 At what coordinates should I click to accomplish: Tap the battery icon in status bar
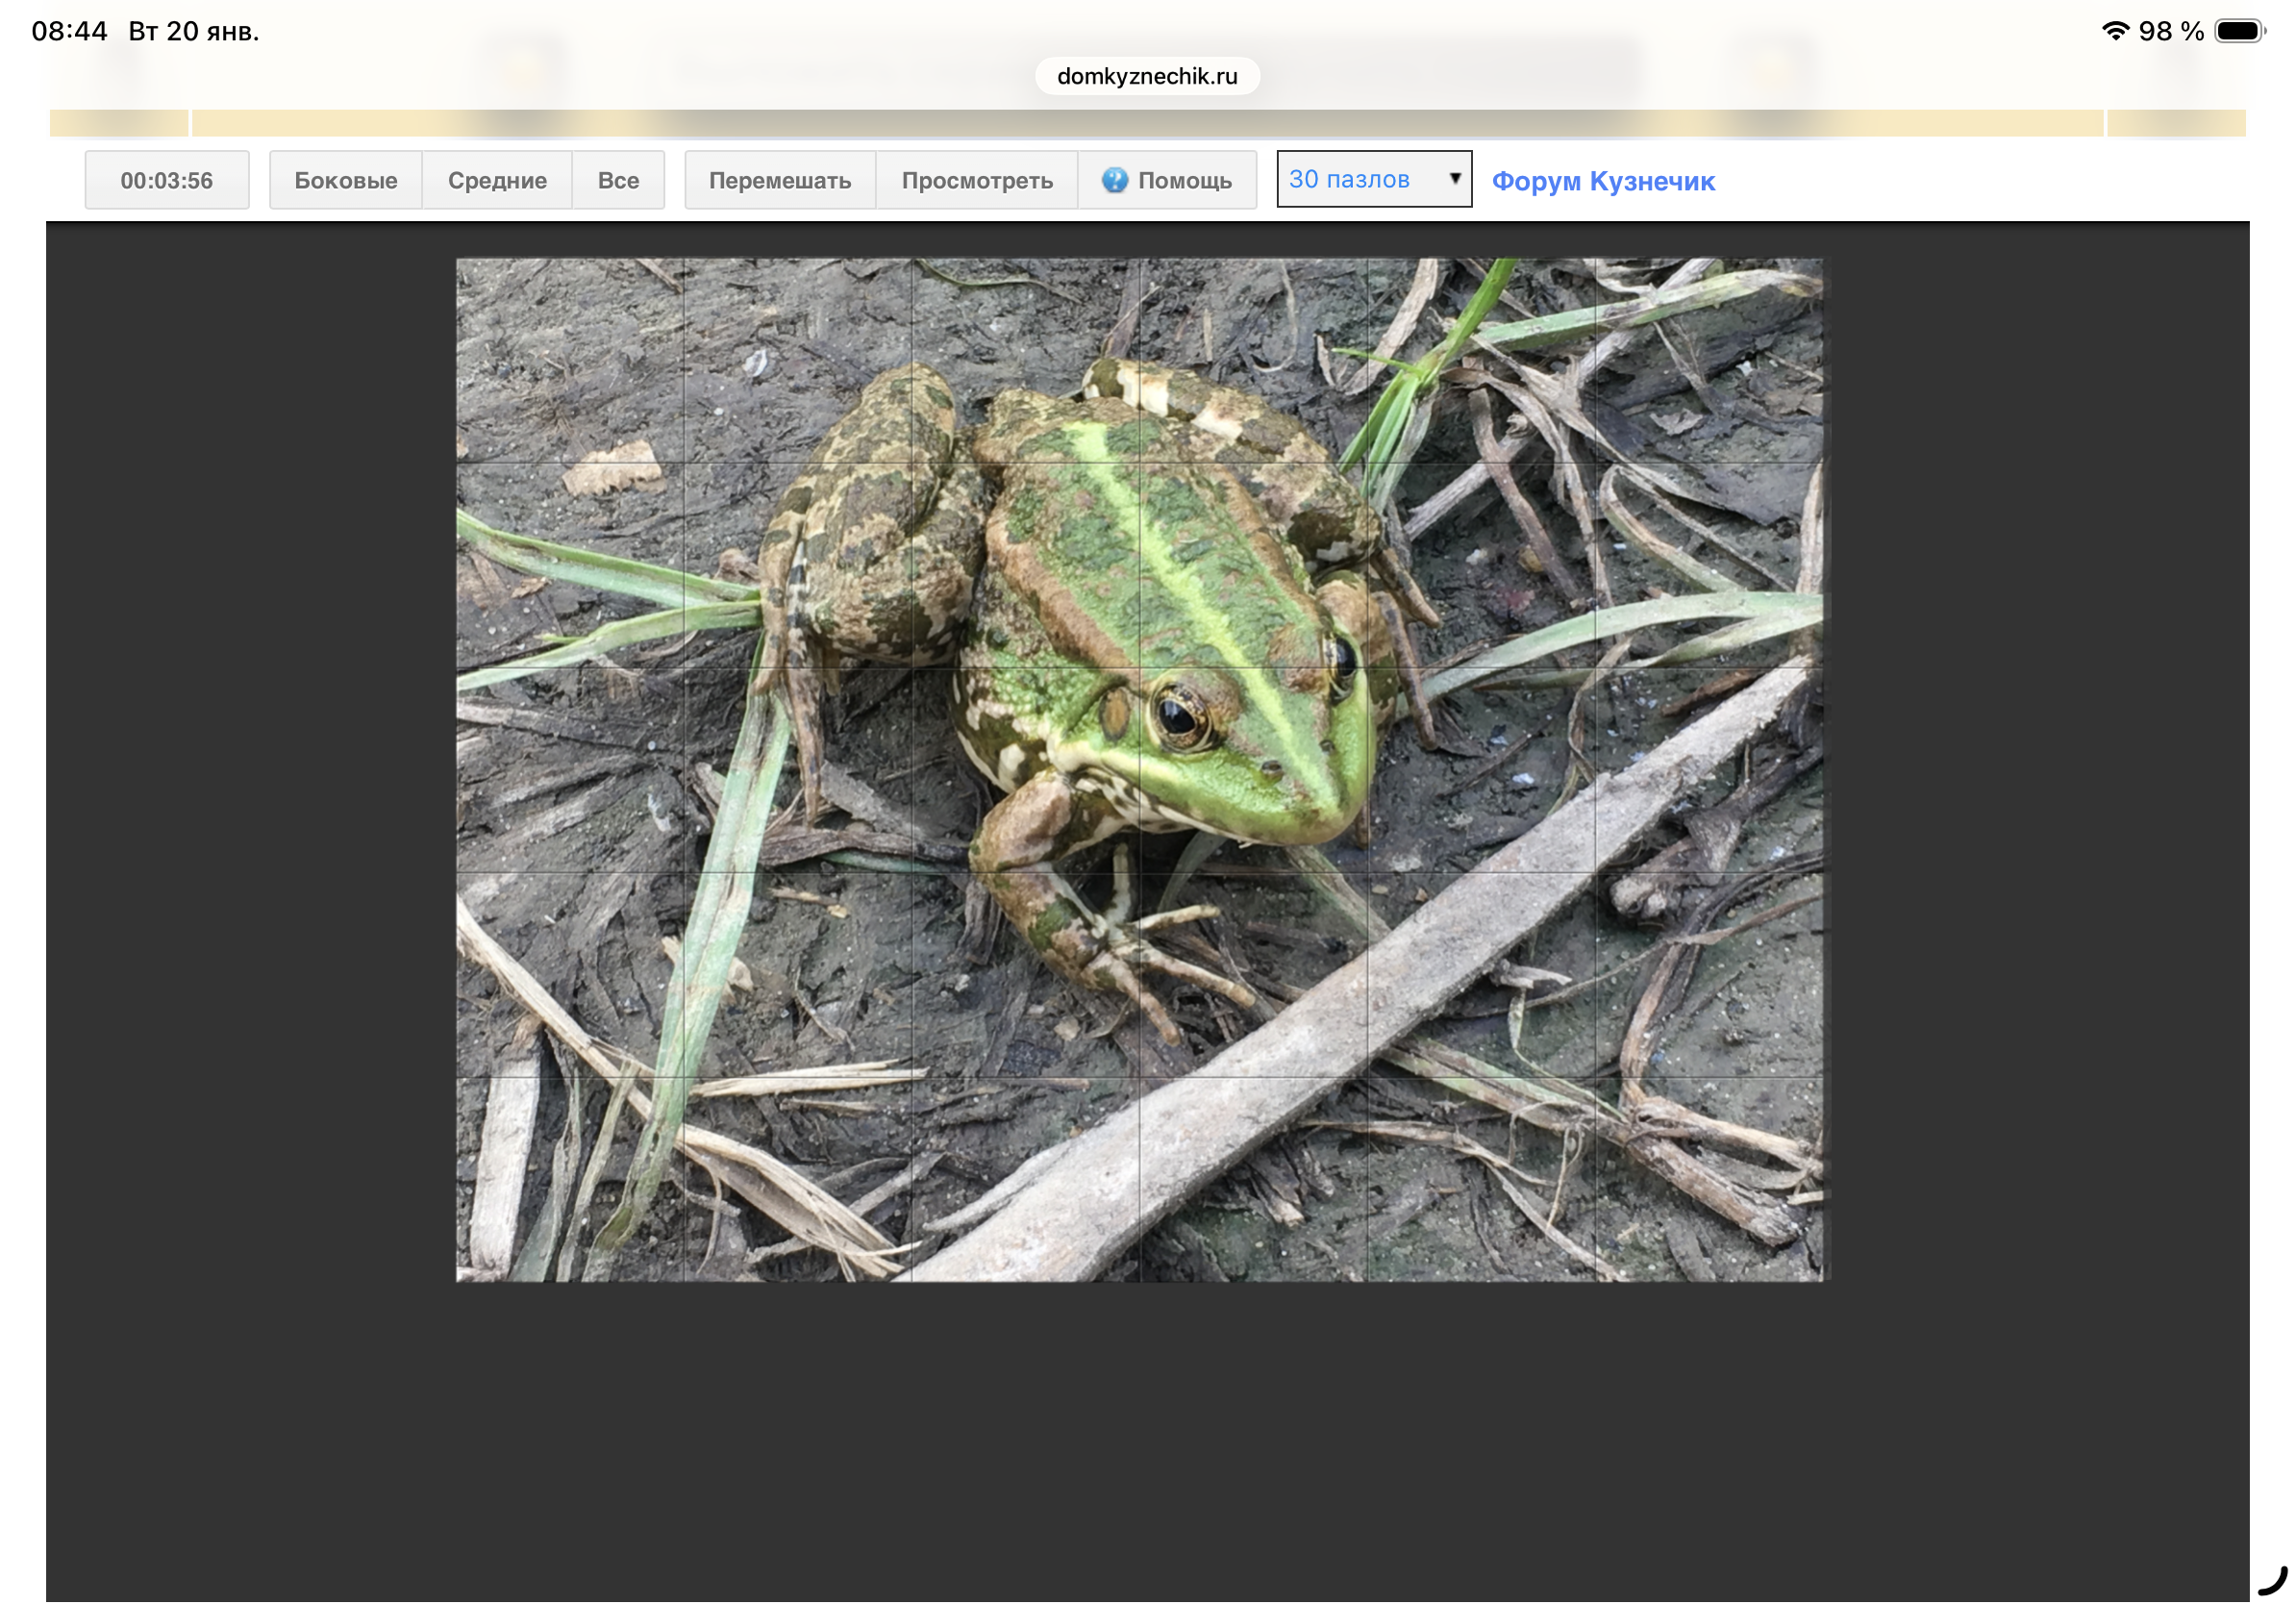click(2238, 31)
